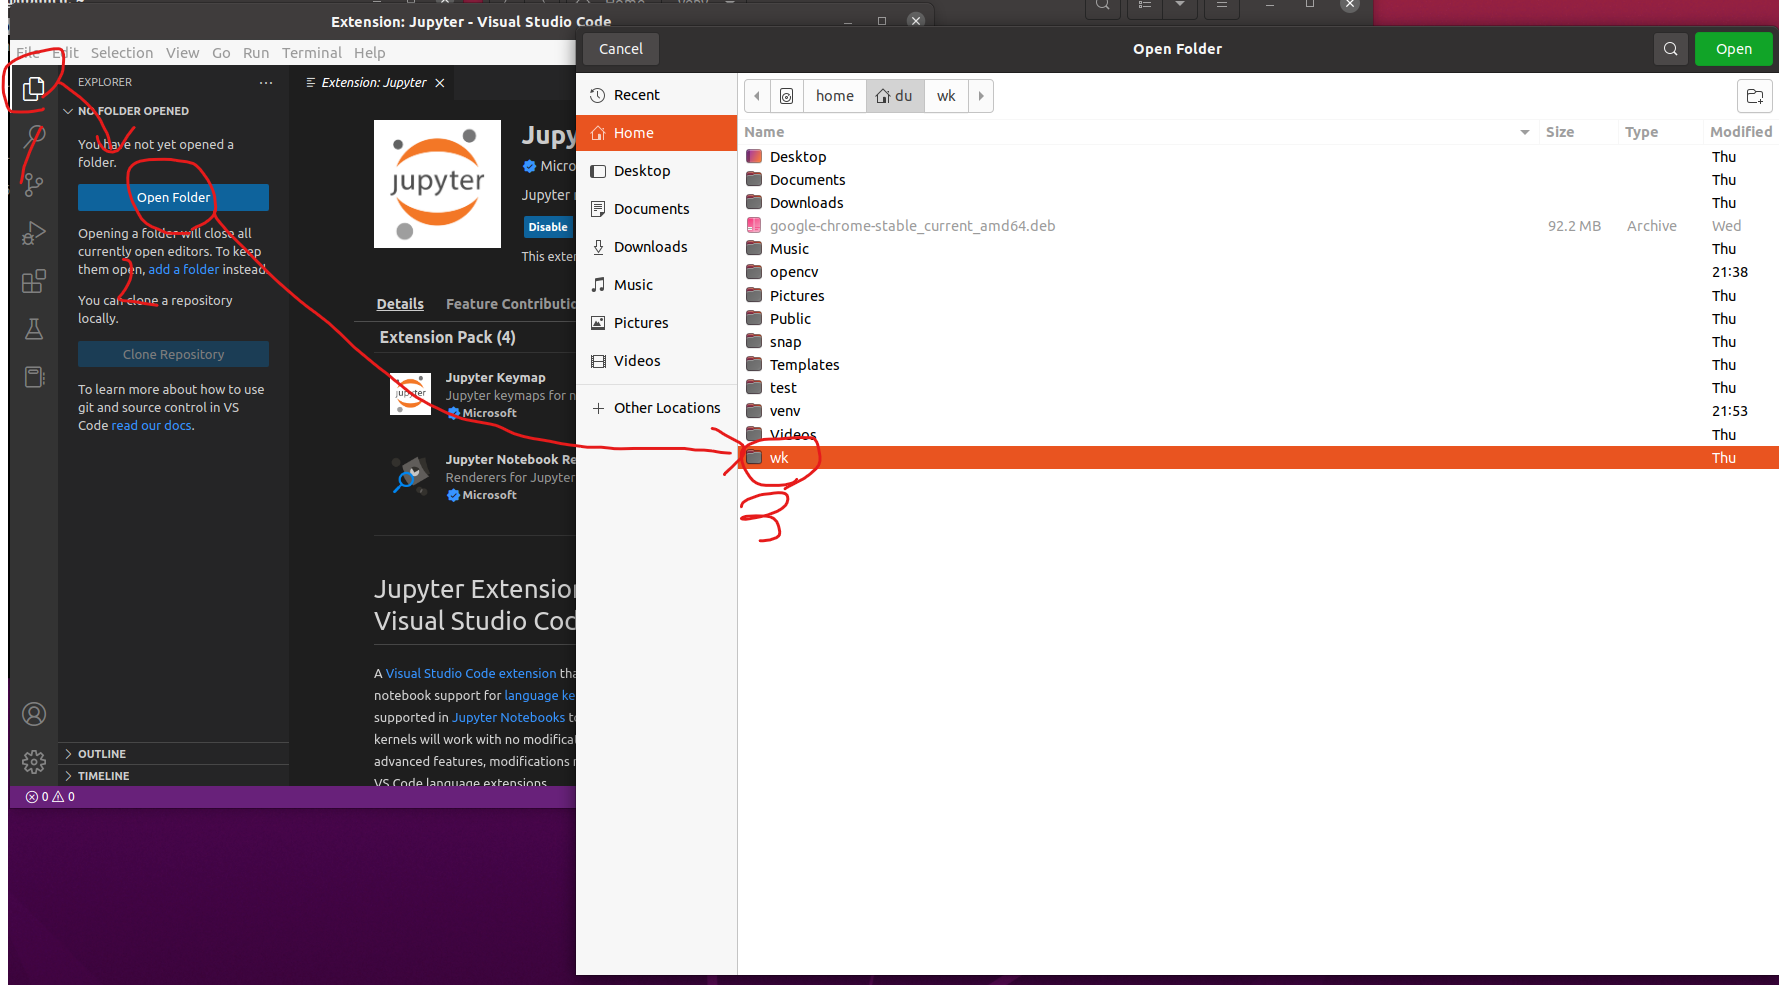The width and height of the screenshot is (1779, 985).
Task: Select Videos in the dialog sidebar
Action: coord(656,361)
